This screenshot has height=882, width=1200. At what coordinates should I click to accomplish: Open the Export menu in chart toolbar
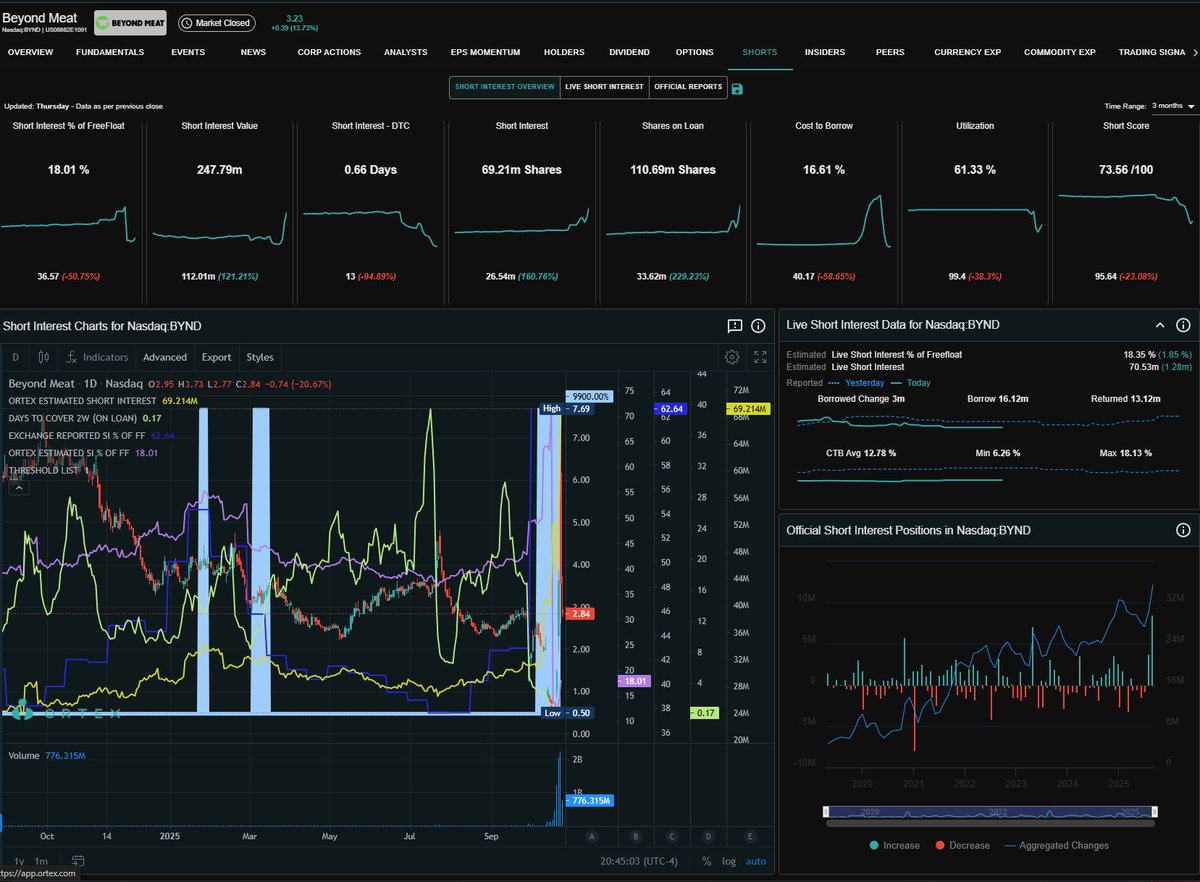(216, 357)
